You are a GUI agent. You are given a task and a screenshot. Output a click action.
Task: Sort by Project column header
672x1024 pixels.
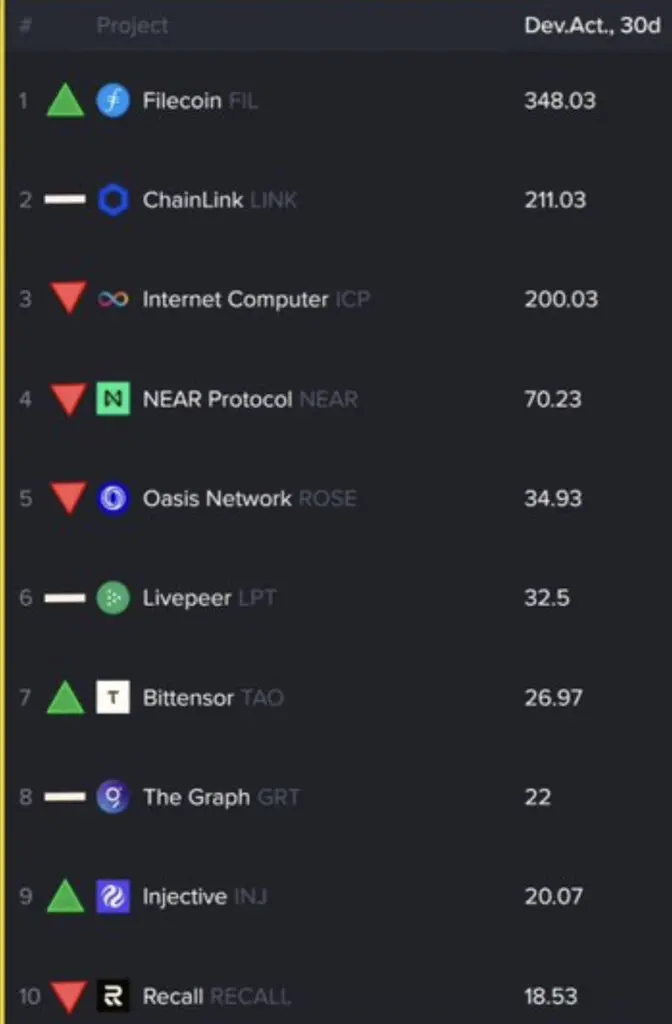[x=133, y=25]
